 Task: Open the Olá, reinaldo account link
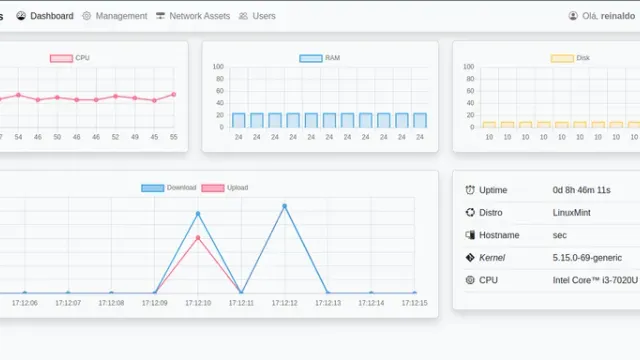tap(602, 16)
